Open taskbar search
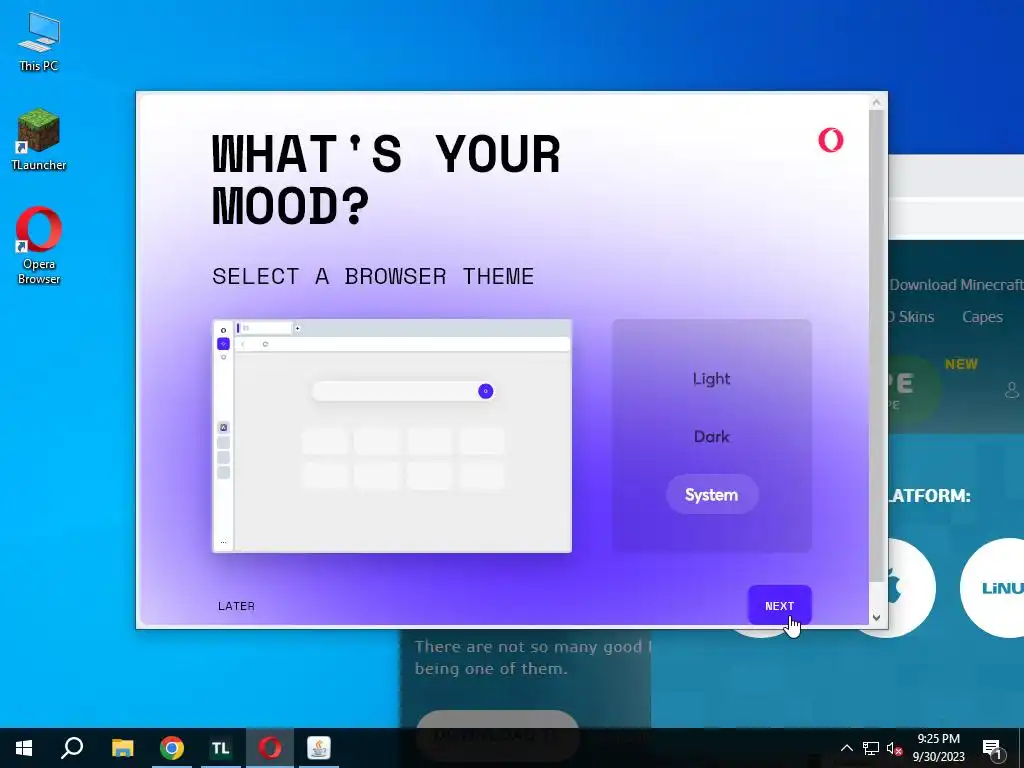Image resolution: width=1024 pixels, height=768 pixels. (x=72, y=748)
